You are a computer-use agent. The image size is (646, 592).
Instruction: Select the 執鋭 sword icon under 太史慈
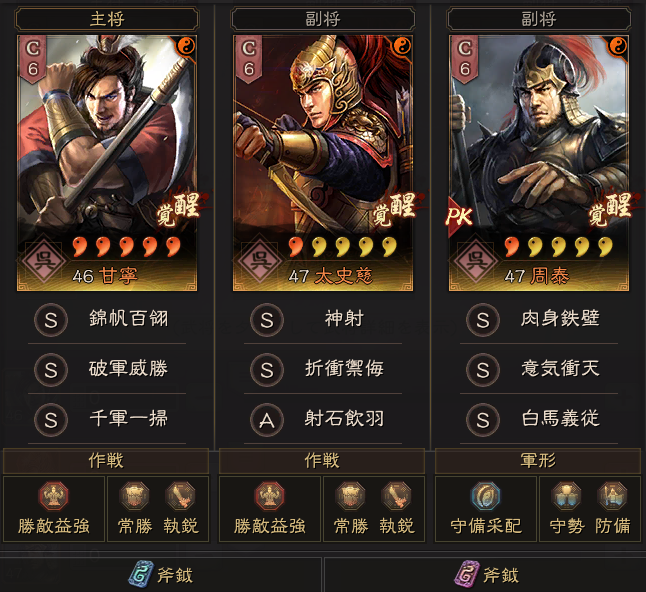396,496
